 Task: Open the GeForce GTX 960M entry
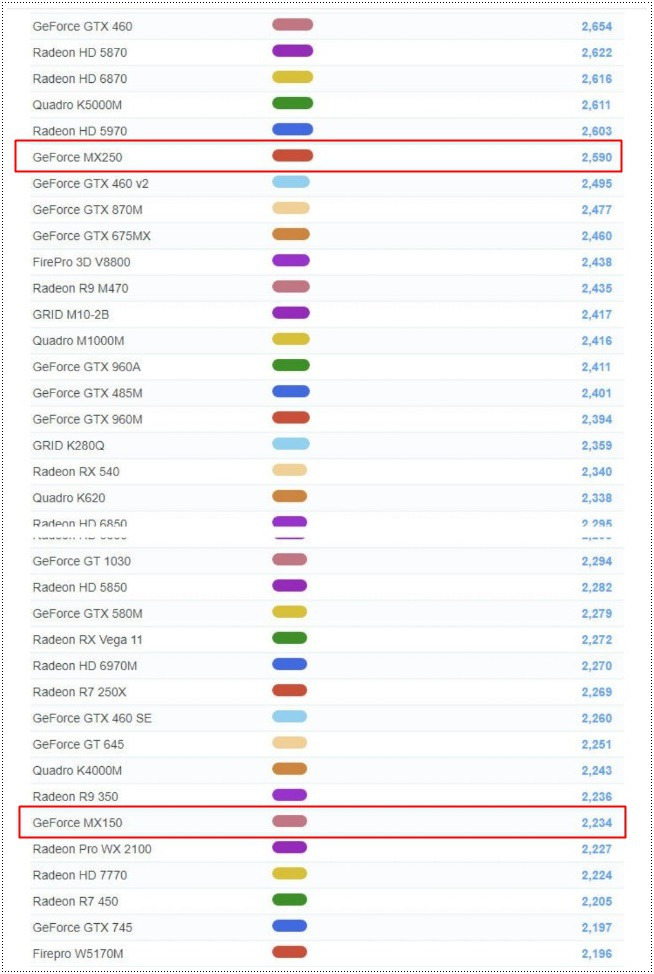click(88, 419)
